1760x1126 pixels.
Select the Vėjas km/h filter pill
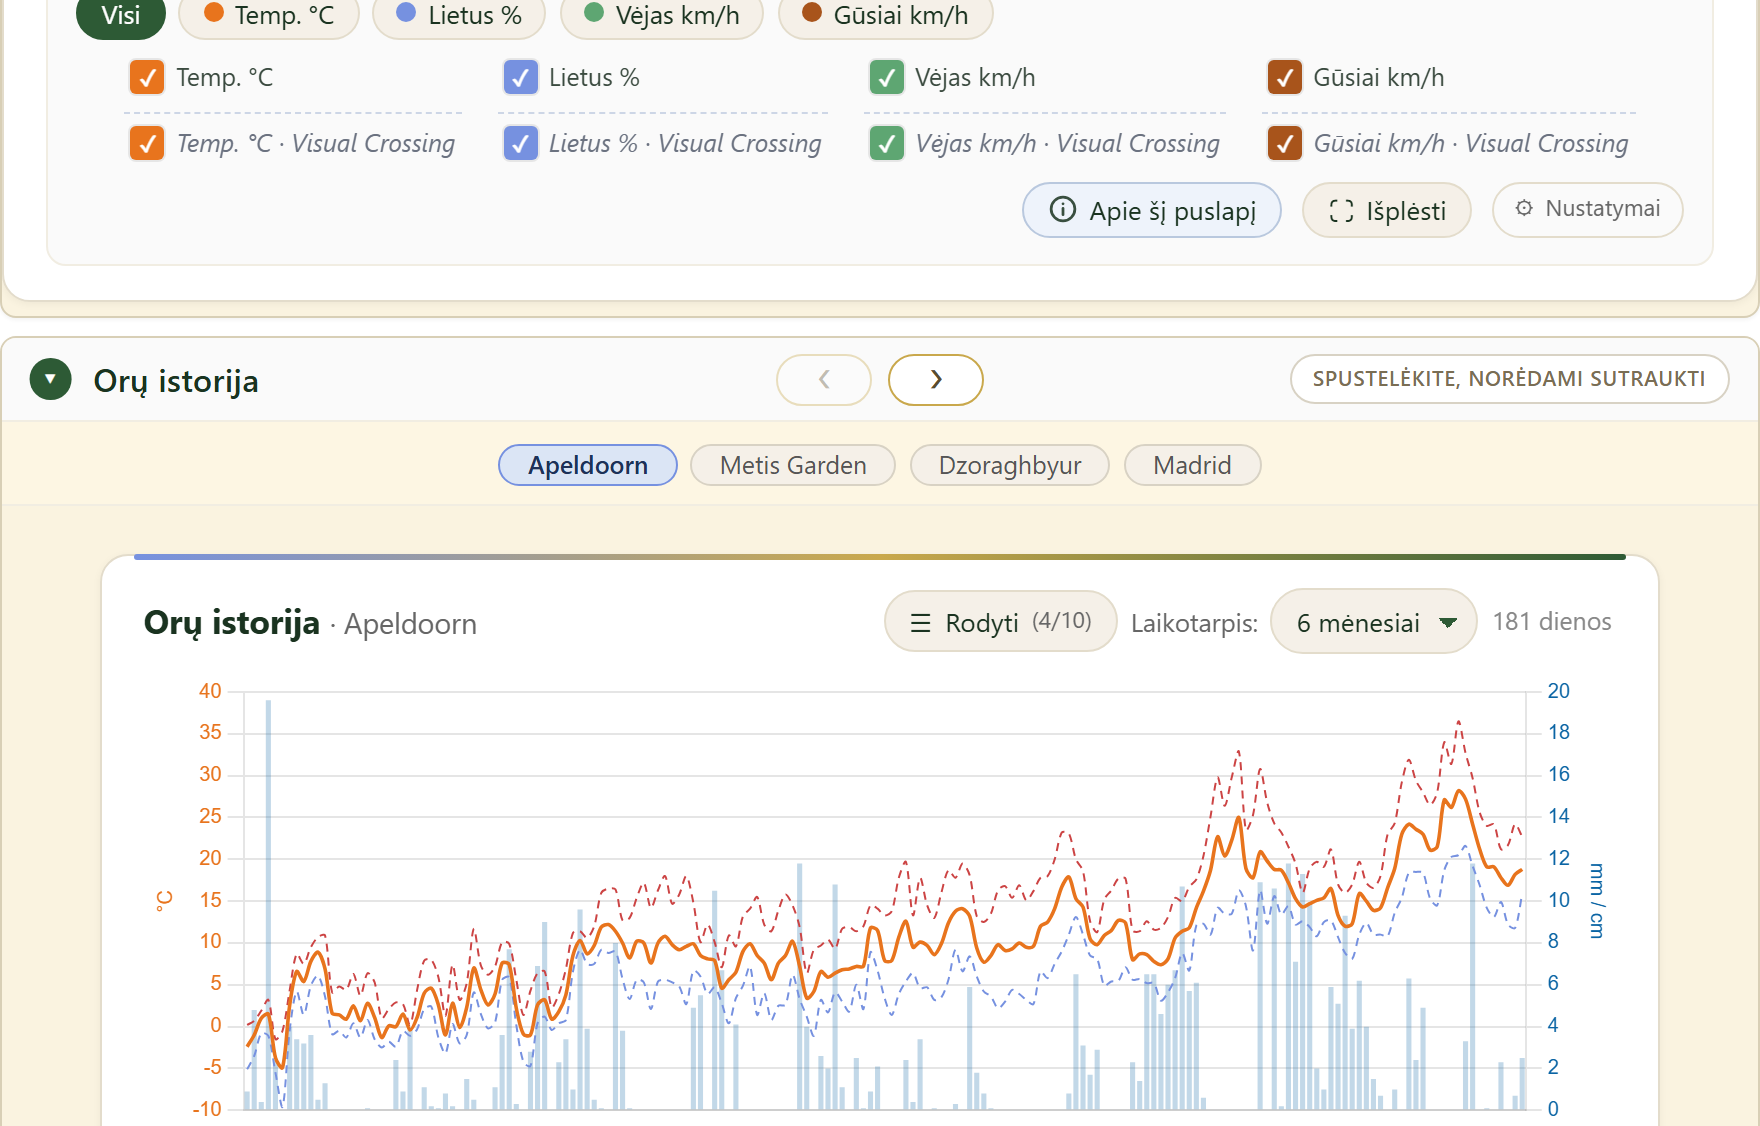pos(662,16)
